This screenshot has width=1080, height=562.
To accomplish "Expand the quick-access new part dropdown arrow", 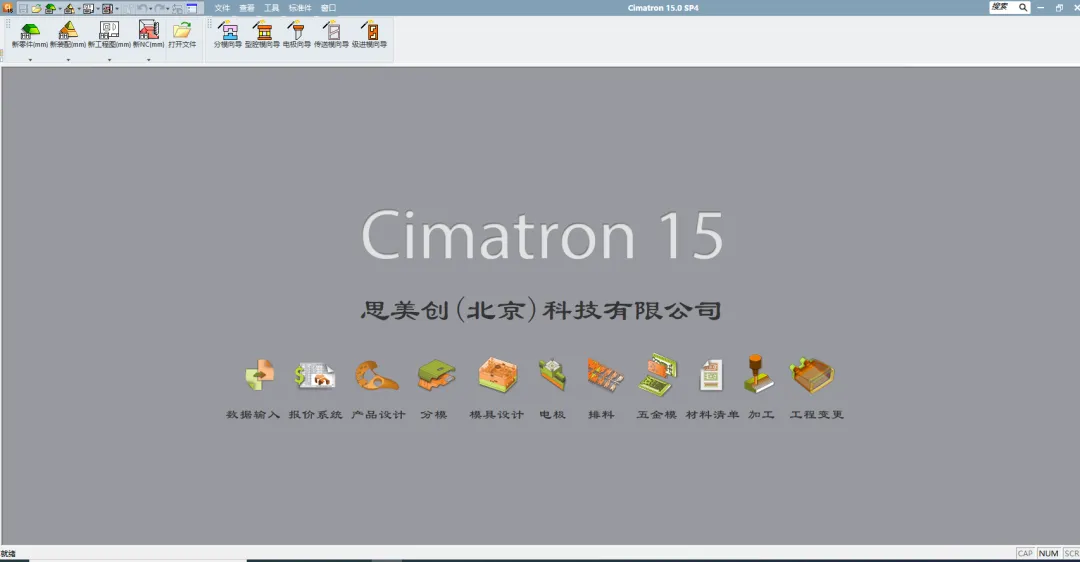I will (x=60, y=9).
